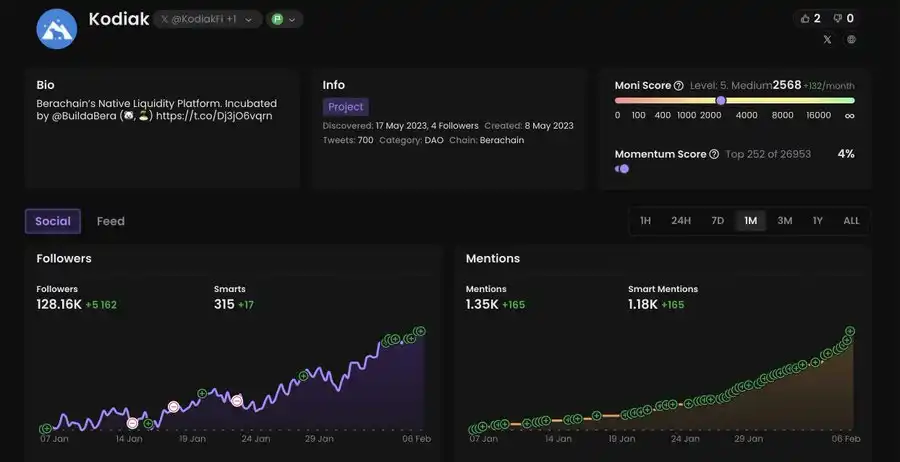The image size is (900, 462).
Task: Click the Moni Score help icon
Action: pyautogui.click(x=679, y=86)
